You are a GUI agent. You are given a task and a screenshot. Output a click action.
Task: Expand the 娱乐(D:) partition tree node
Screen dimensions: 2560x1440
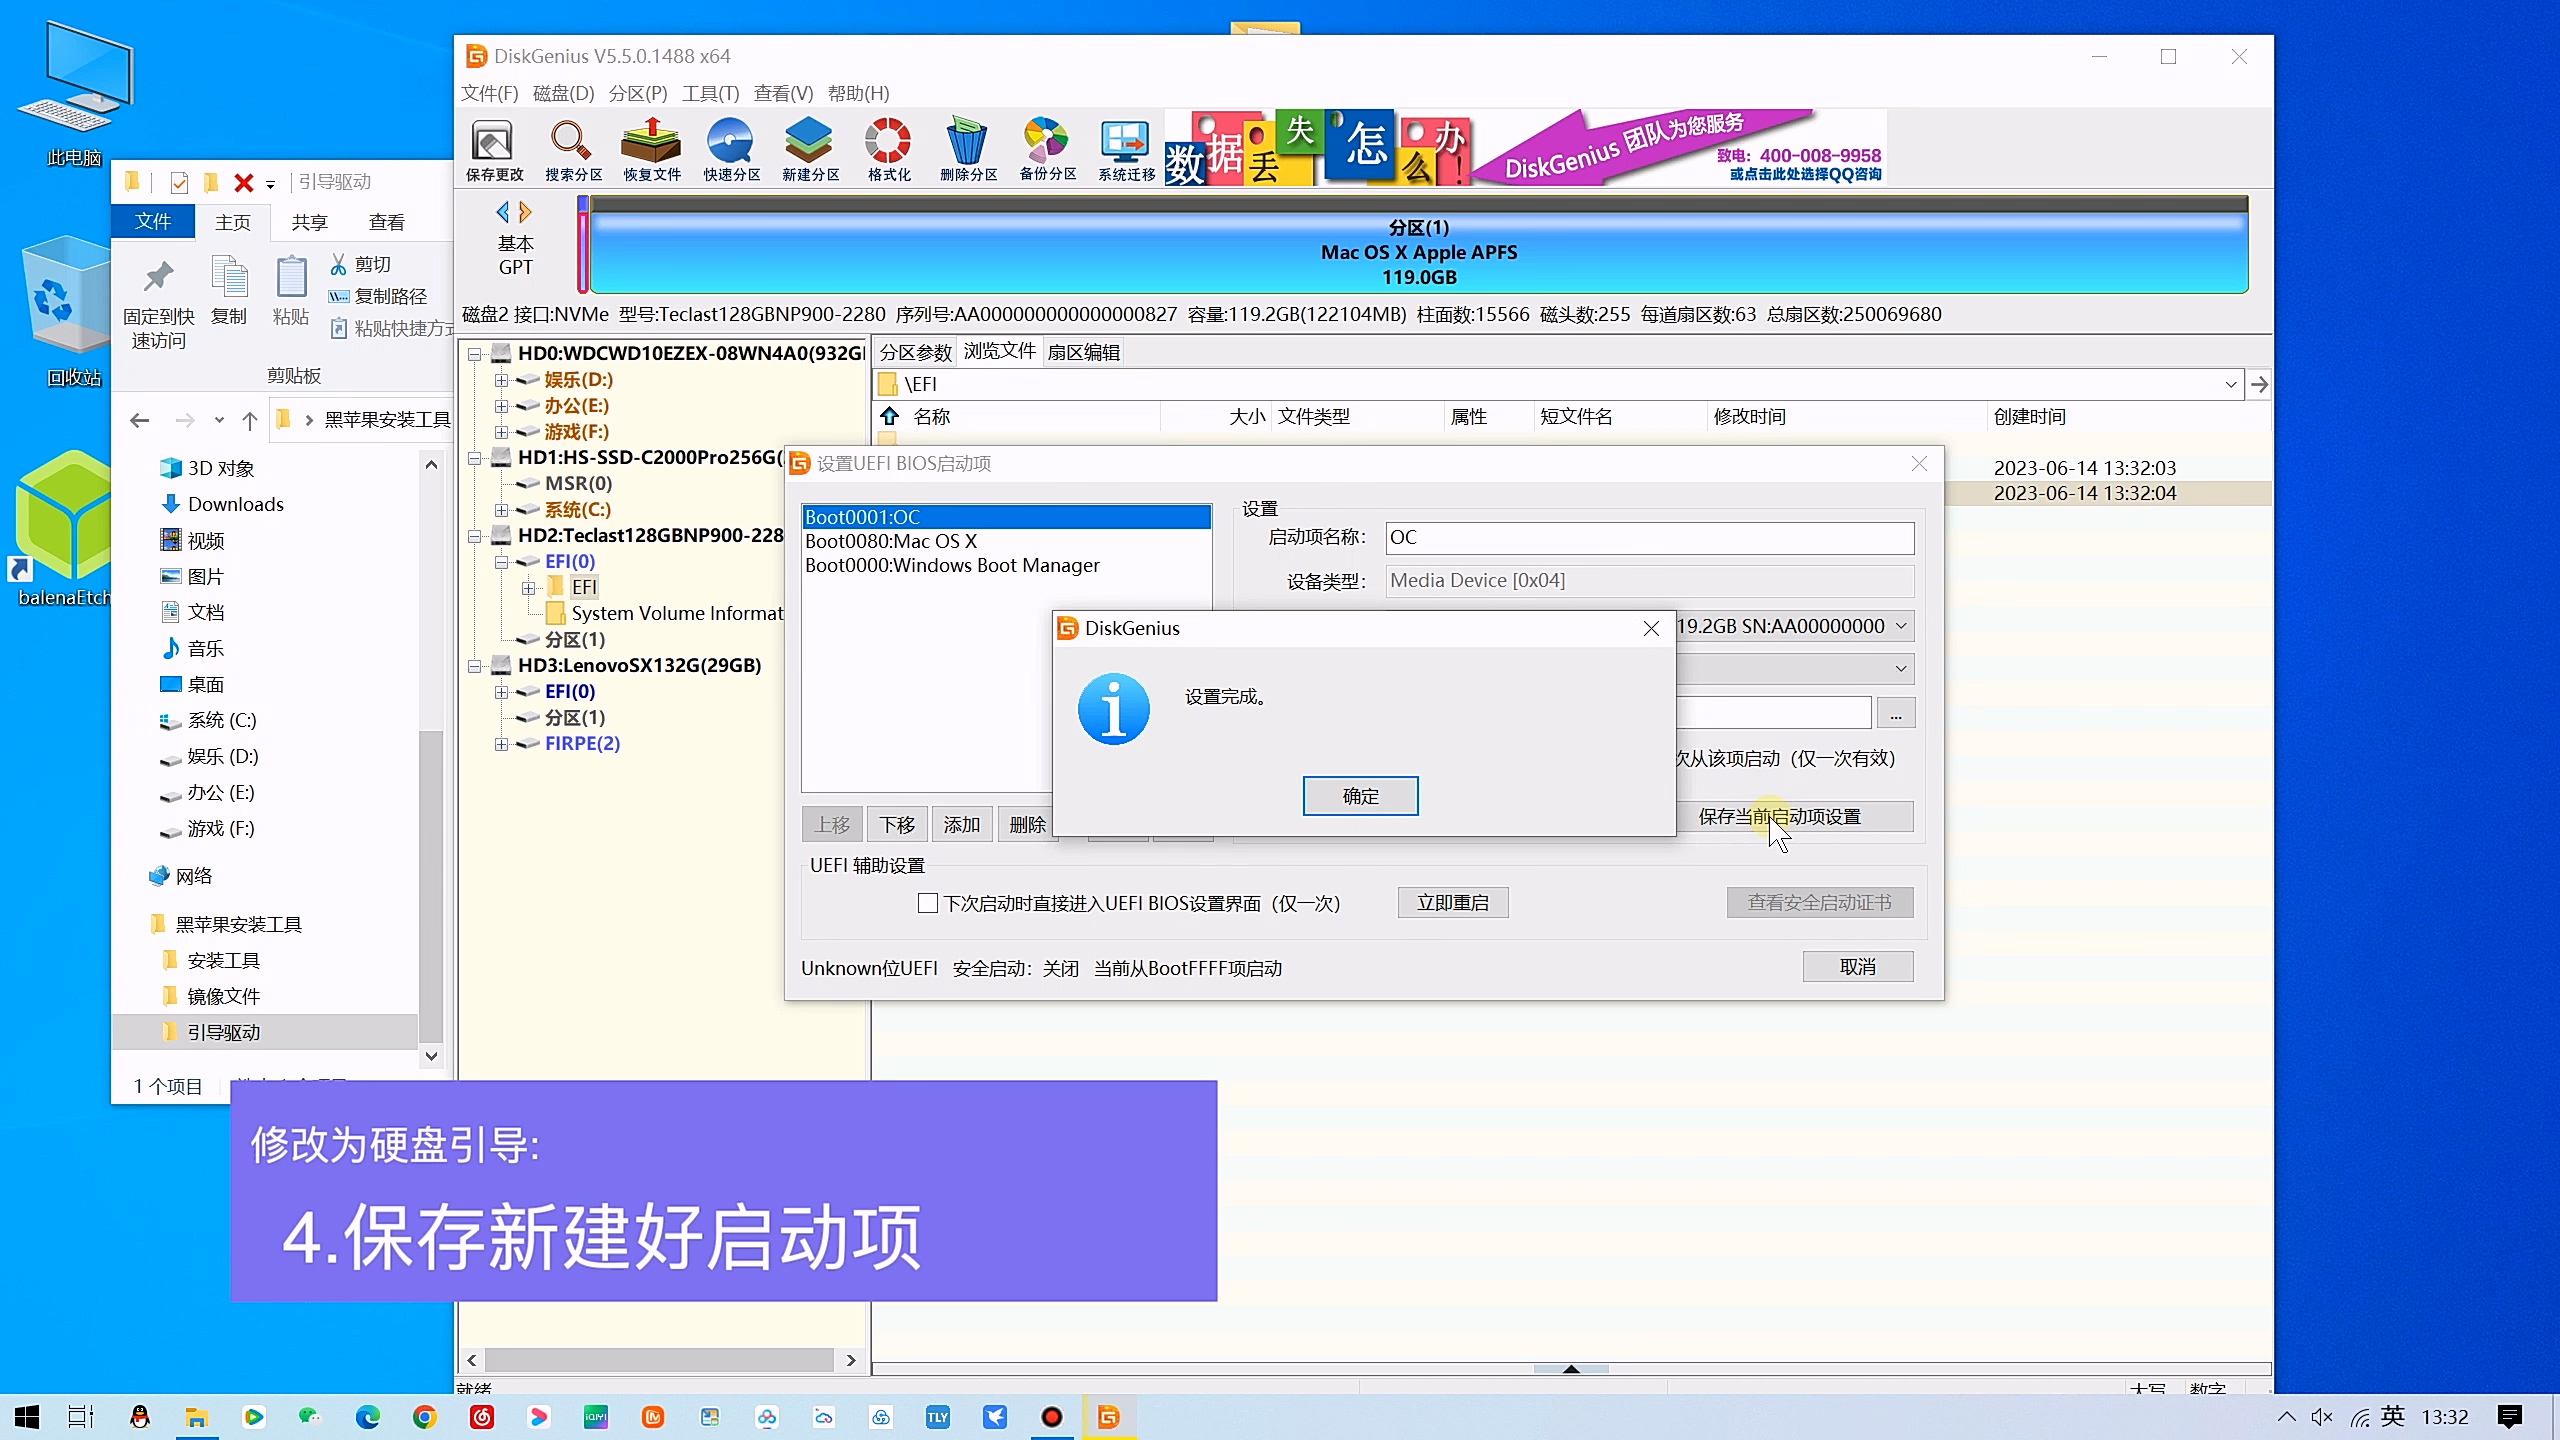501,380
